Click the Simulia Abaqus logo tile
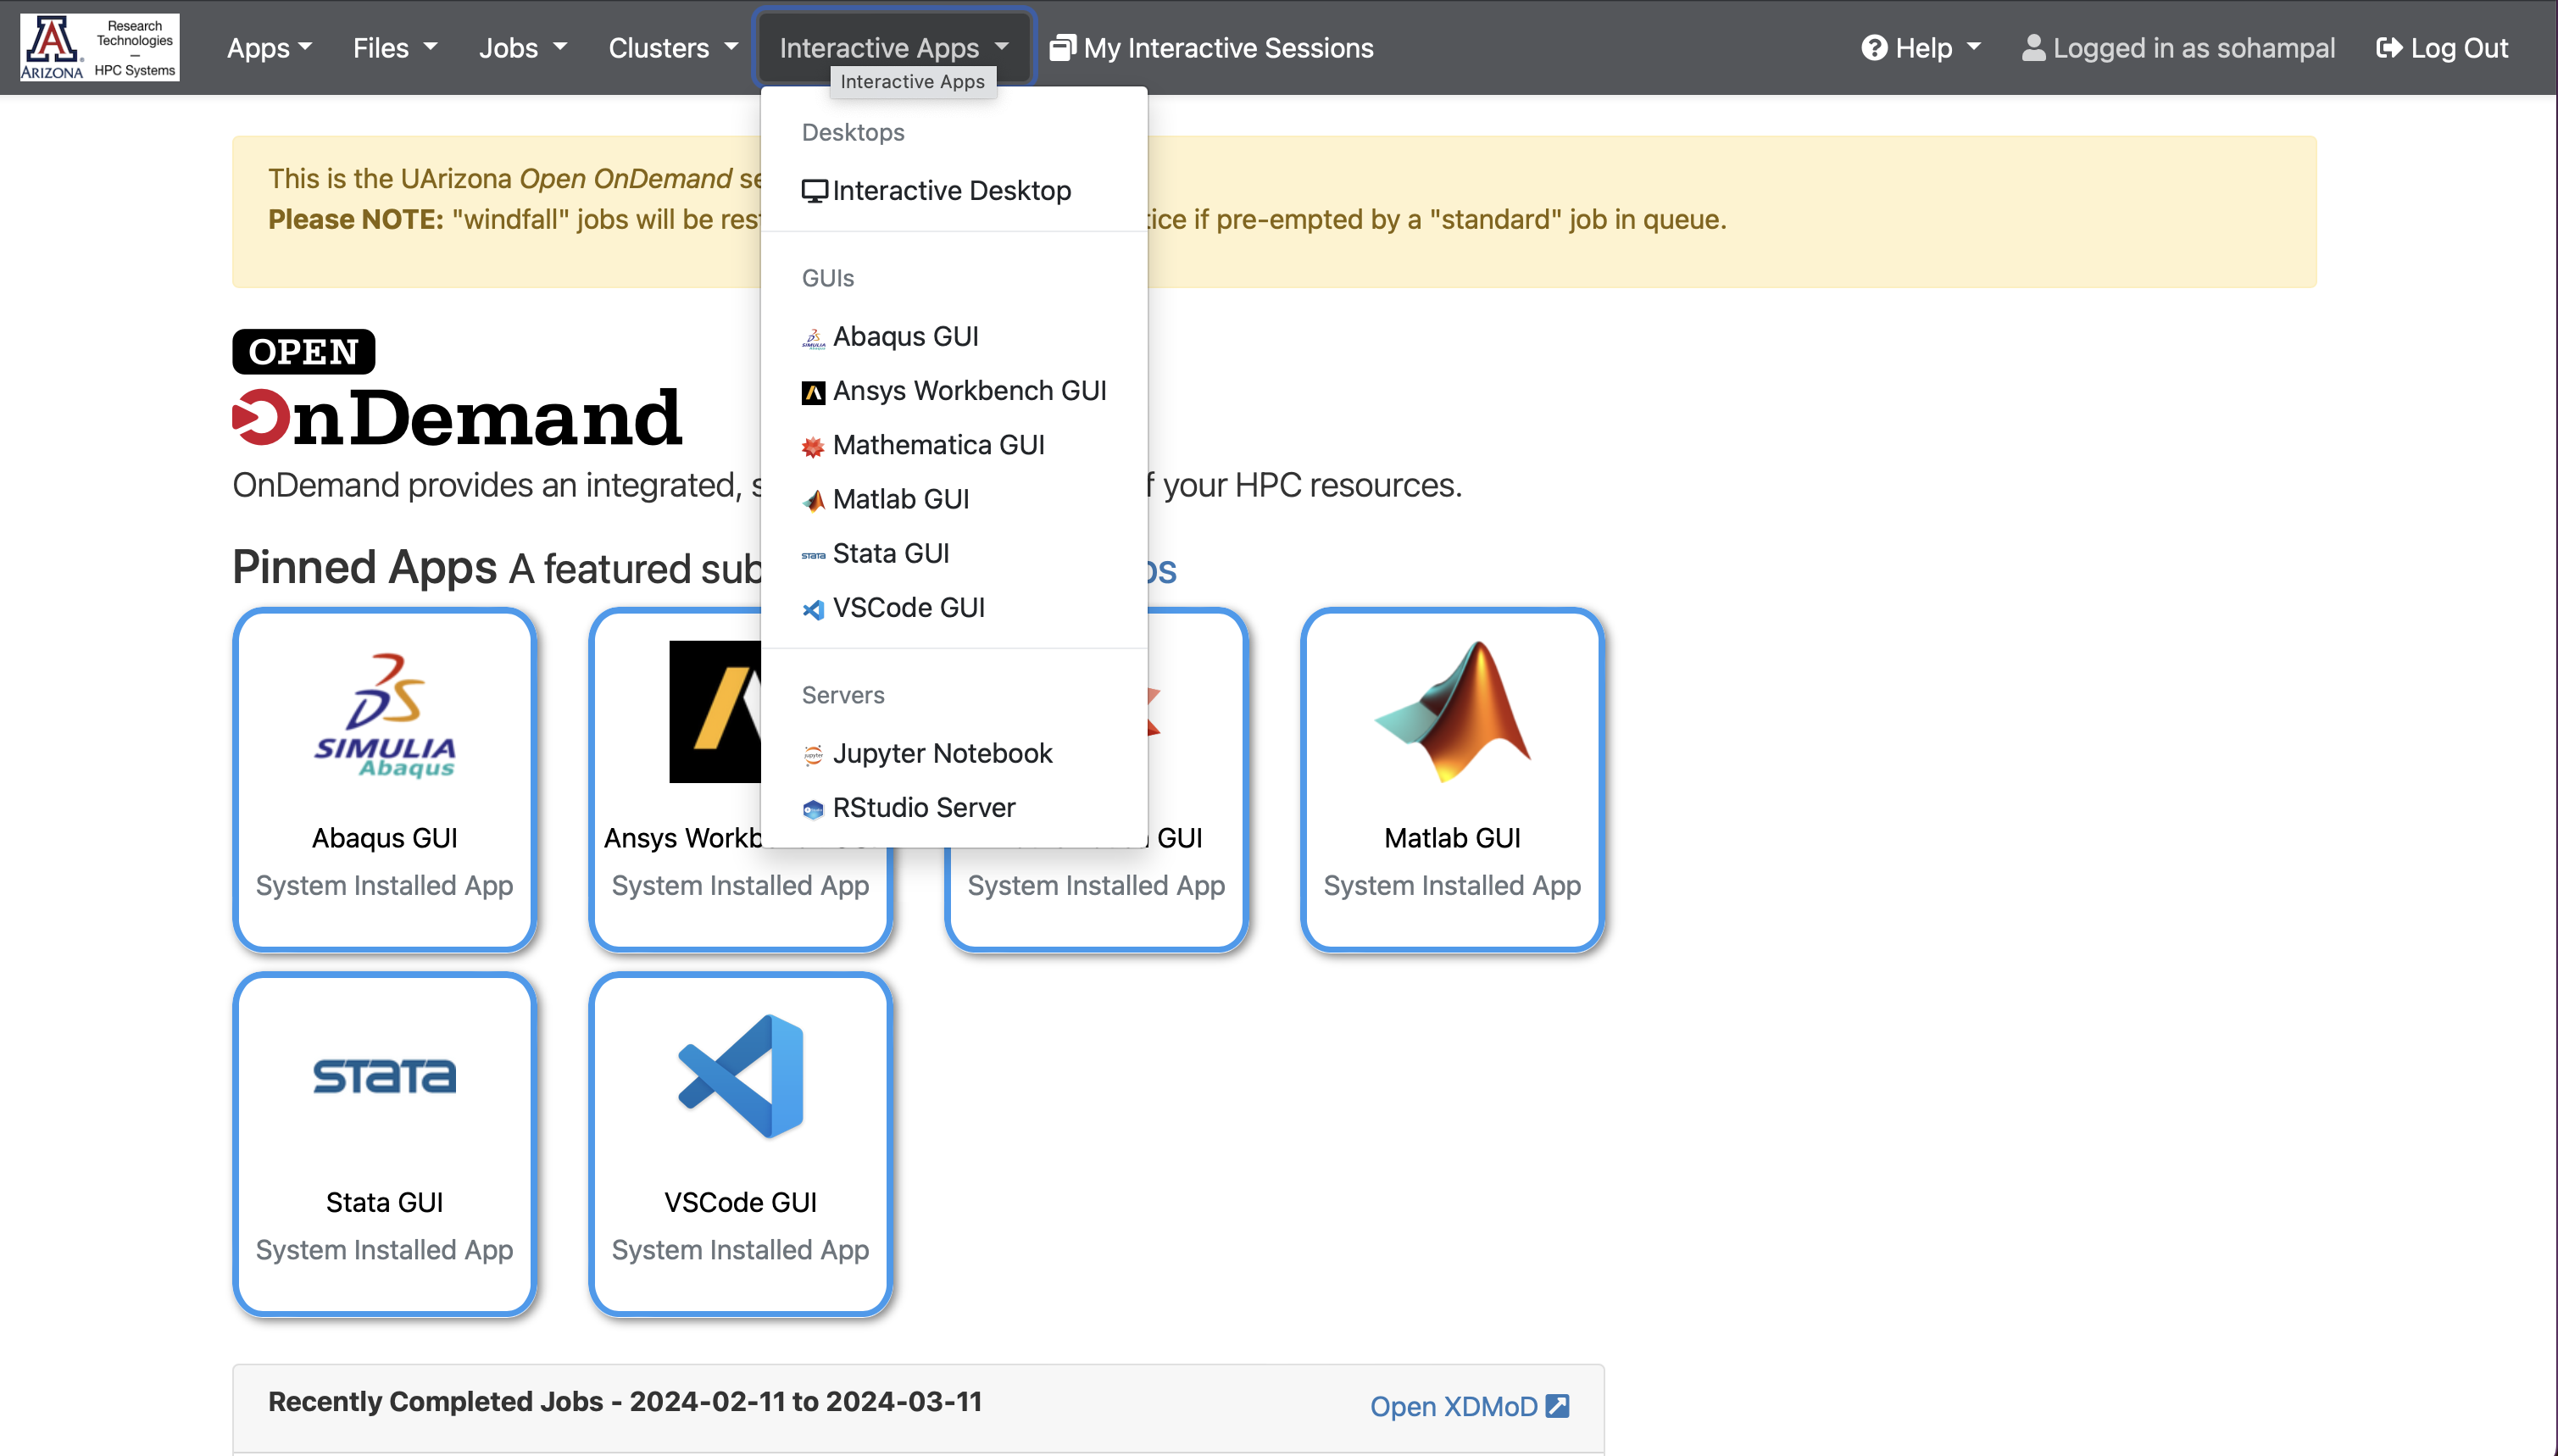Viewport: 2558px width, 1456px height. point(384,714)
